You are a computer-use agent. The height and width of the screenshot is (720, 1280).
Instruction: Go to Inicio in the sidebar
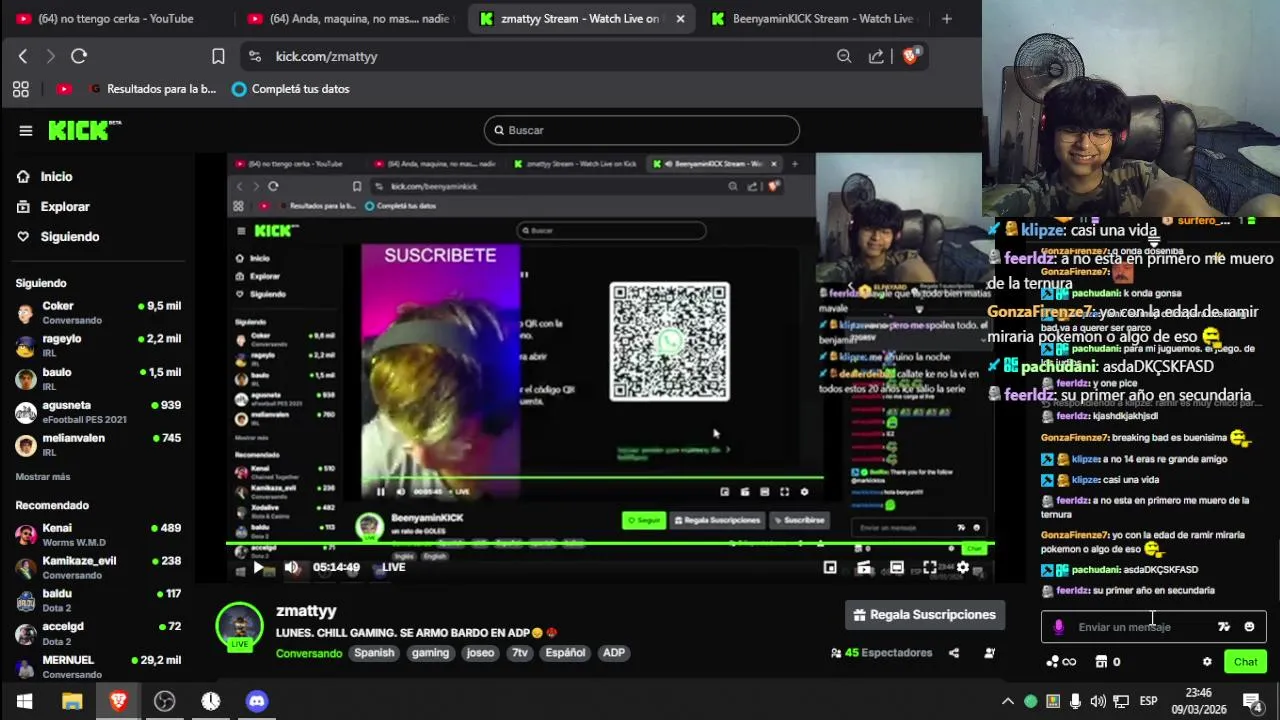pos(45,176)
